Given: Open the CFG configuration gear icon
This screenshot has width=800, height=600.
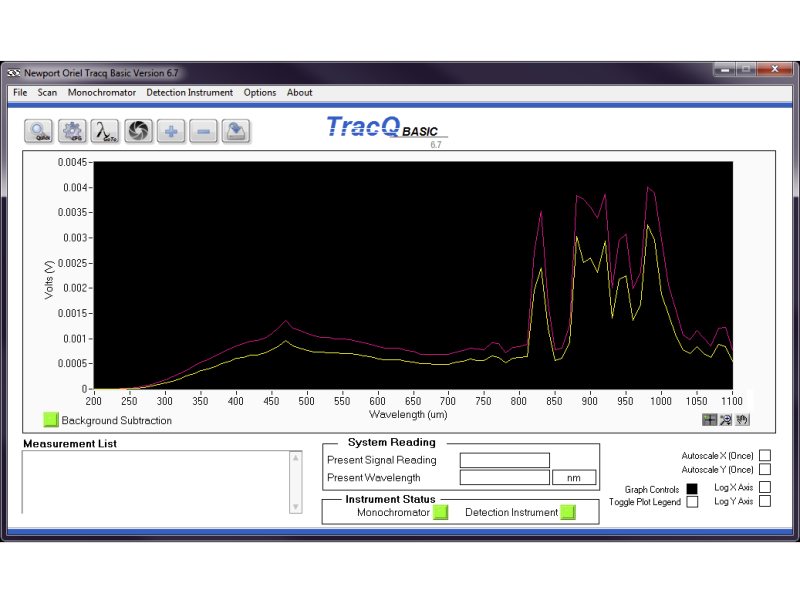Looking at the screenshot, I should pos(72,131).
